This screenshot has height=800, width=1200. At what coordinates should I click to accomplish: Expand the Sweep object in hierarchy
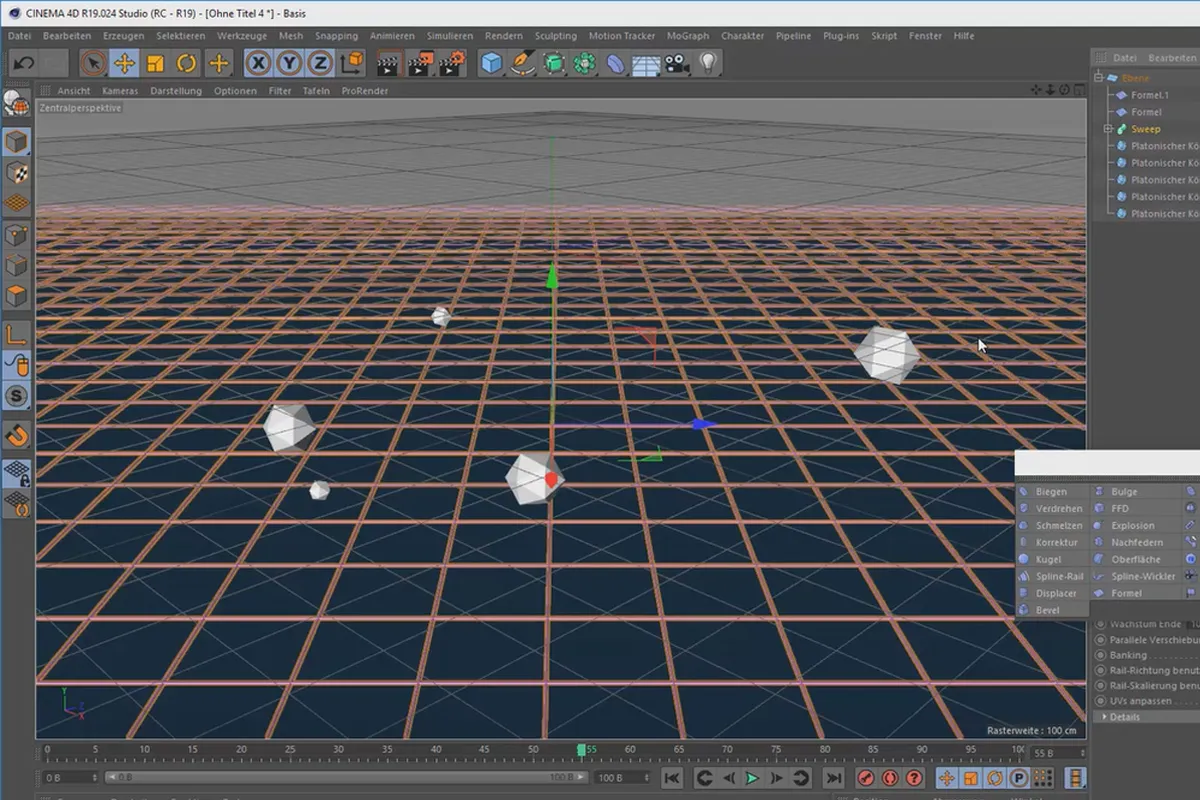click(1108, 129)
